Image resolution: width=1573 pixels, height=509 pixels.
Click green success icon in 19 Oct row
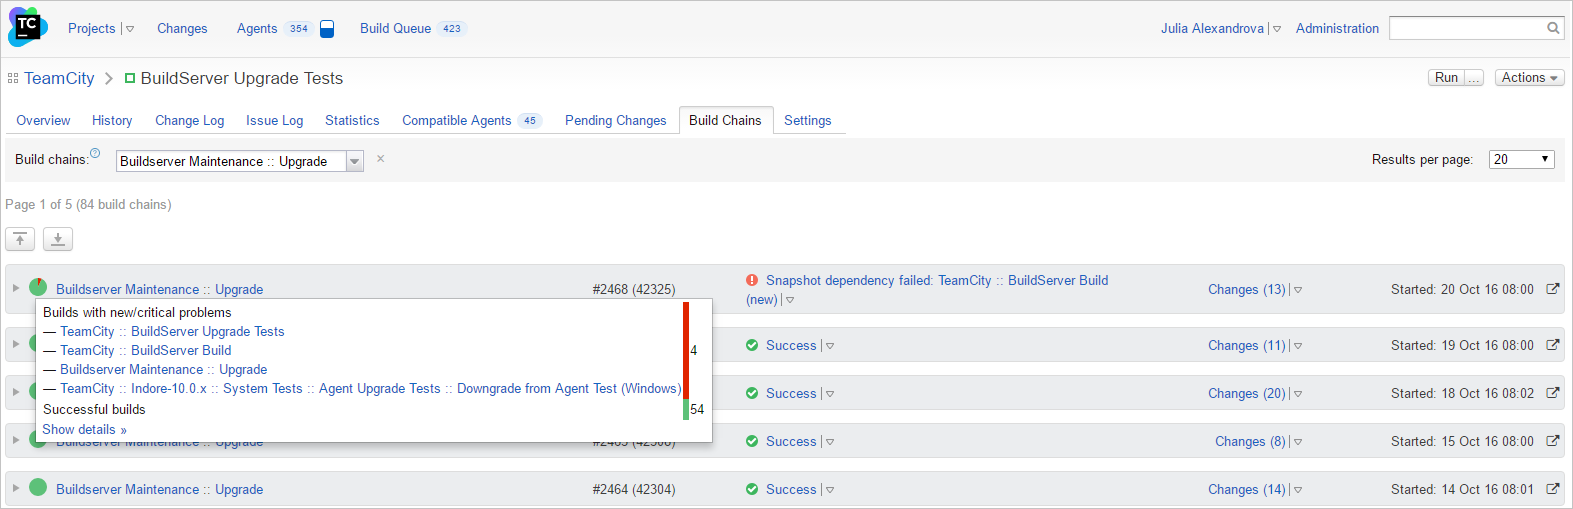[752, 345]
